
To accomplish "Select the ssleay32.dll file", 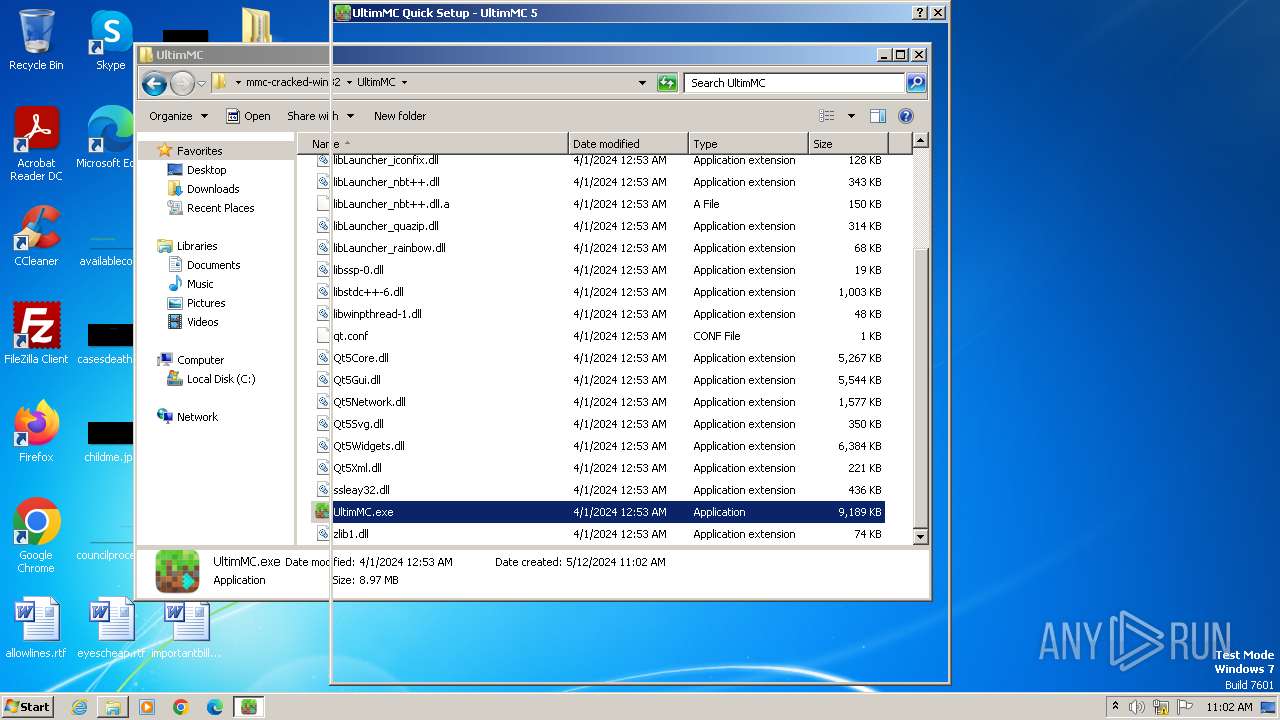I will point(598,490).
